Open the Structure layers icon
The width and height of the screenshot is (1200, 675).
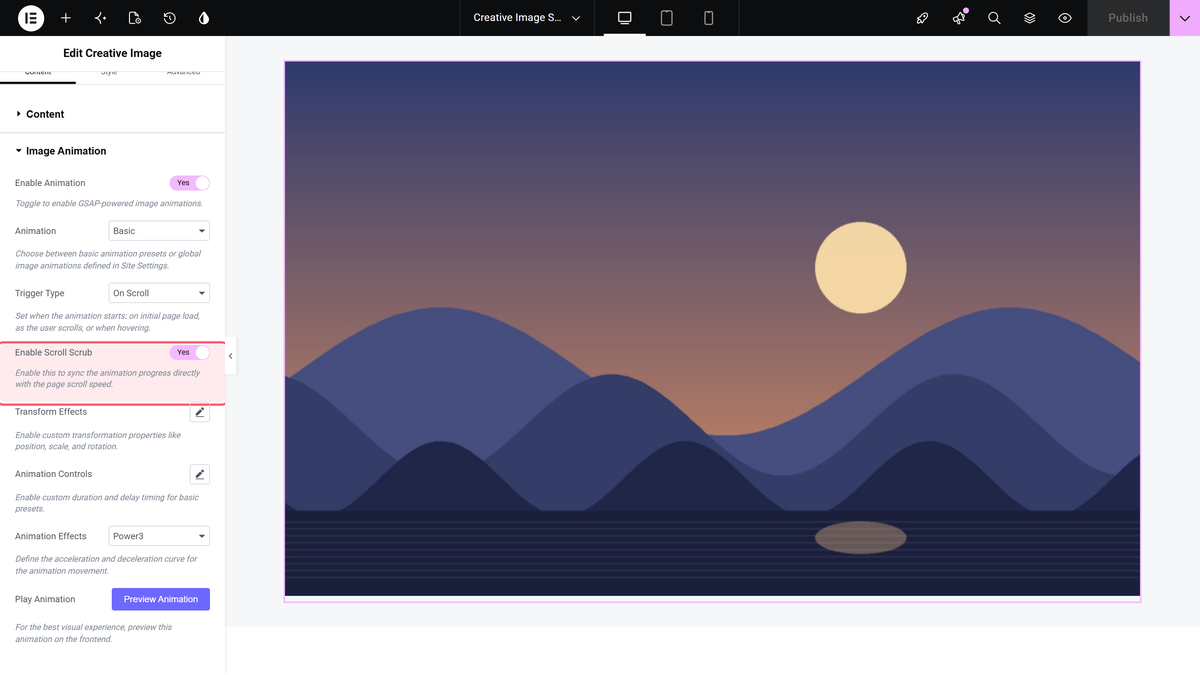point(1030,18)
